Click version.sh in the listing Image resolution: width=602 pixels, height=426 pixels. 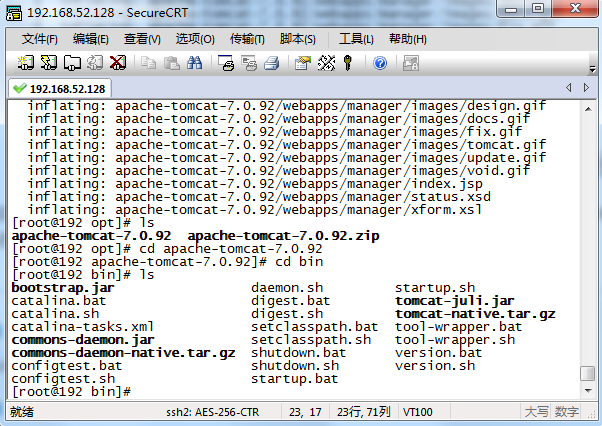coord(435,366)
